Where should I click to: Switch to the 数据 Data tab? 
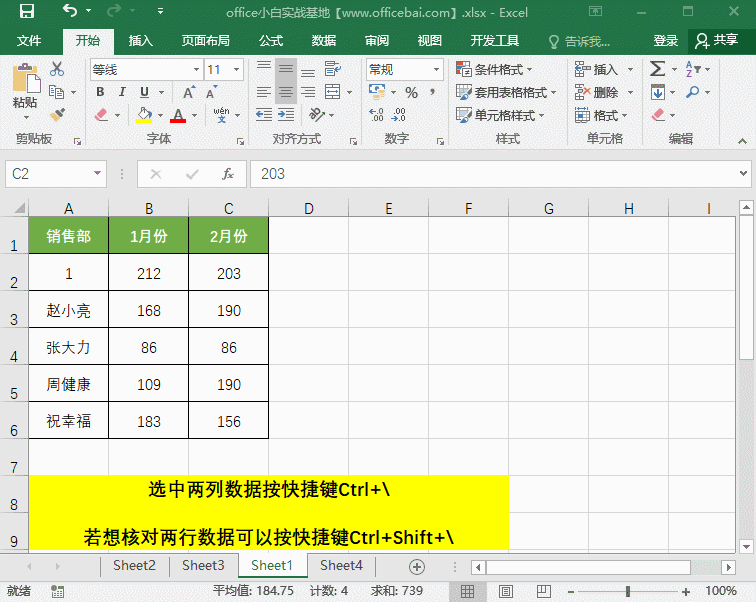[x=324, y=41]
